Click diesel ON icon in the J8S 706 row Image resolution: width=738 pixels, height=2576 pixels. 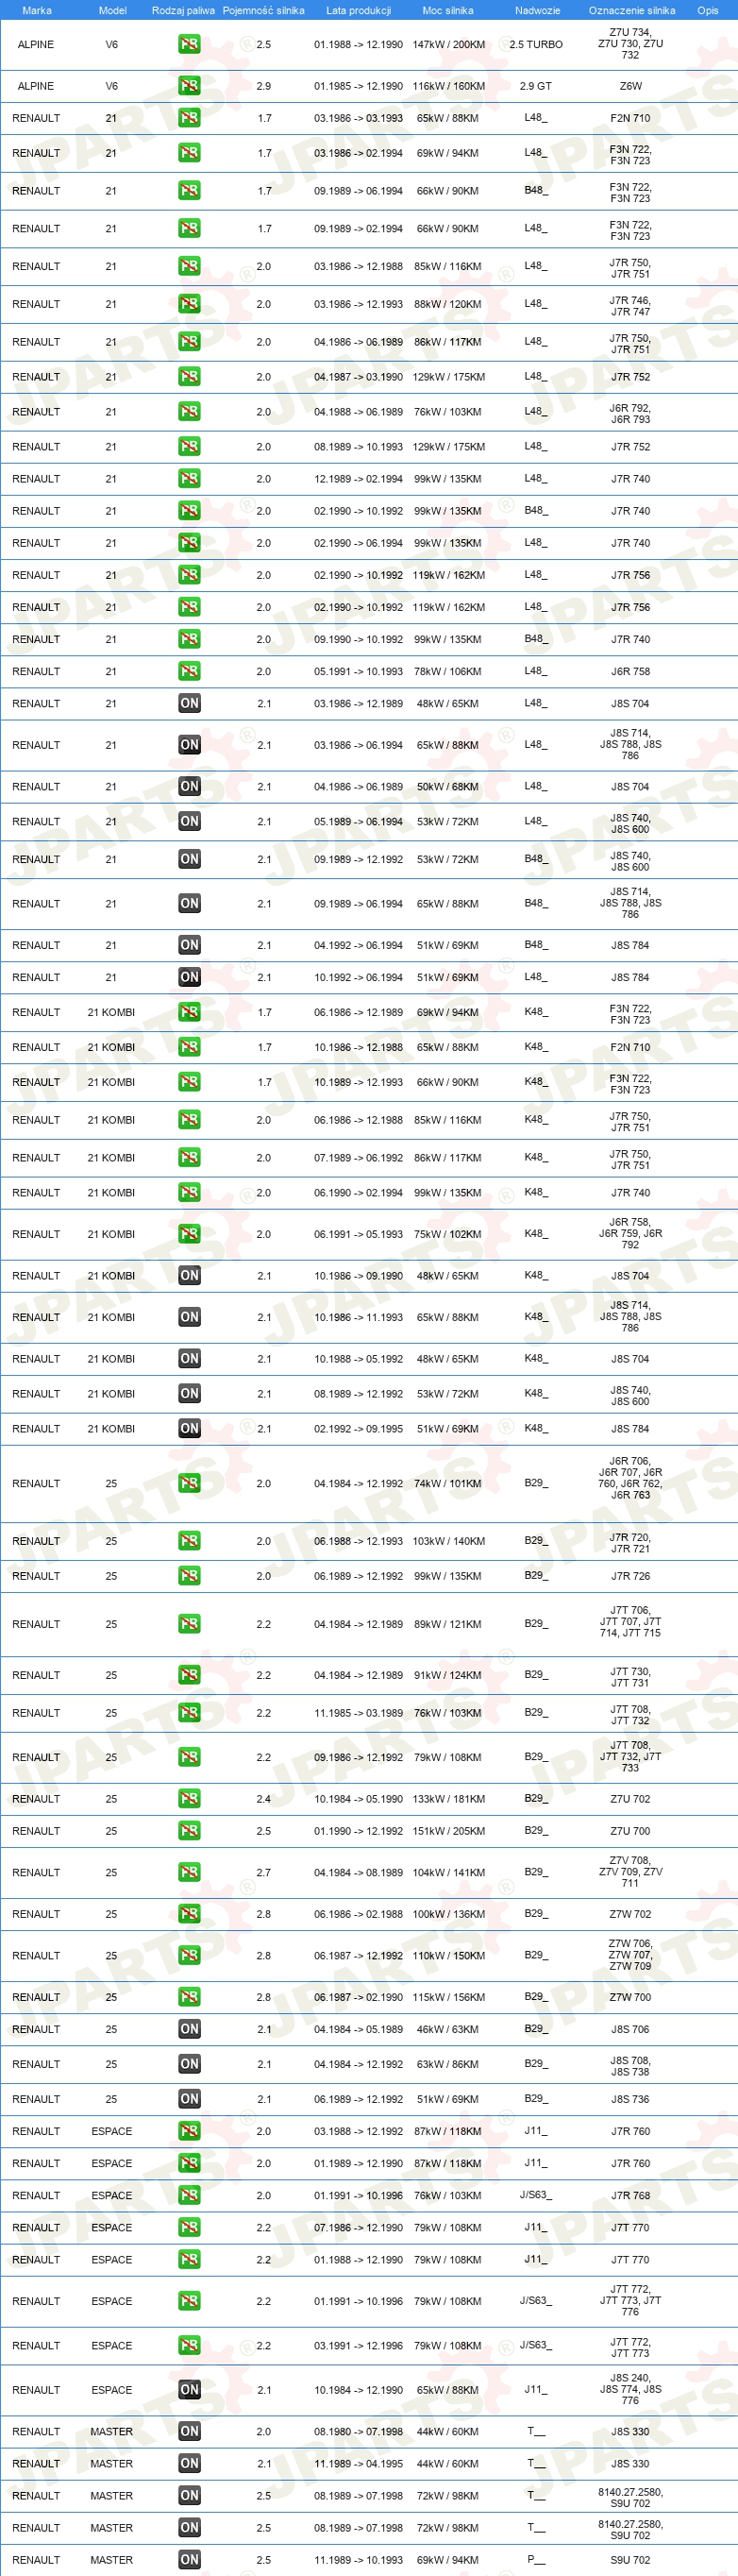[x=189, y=2029]
